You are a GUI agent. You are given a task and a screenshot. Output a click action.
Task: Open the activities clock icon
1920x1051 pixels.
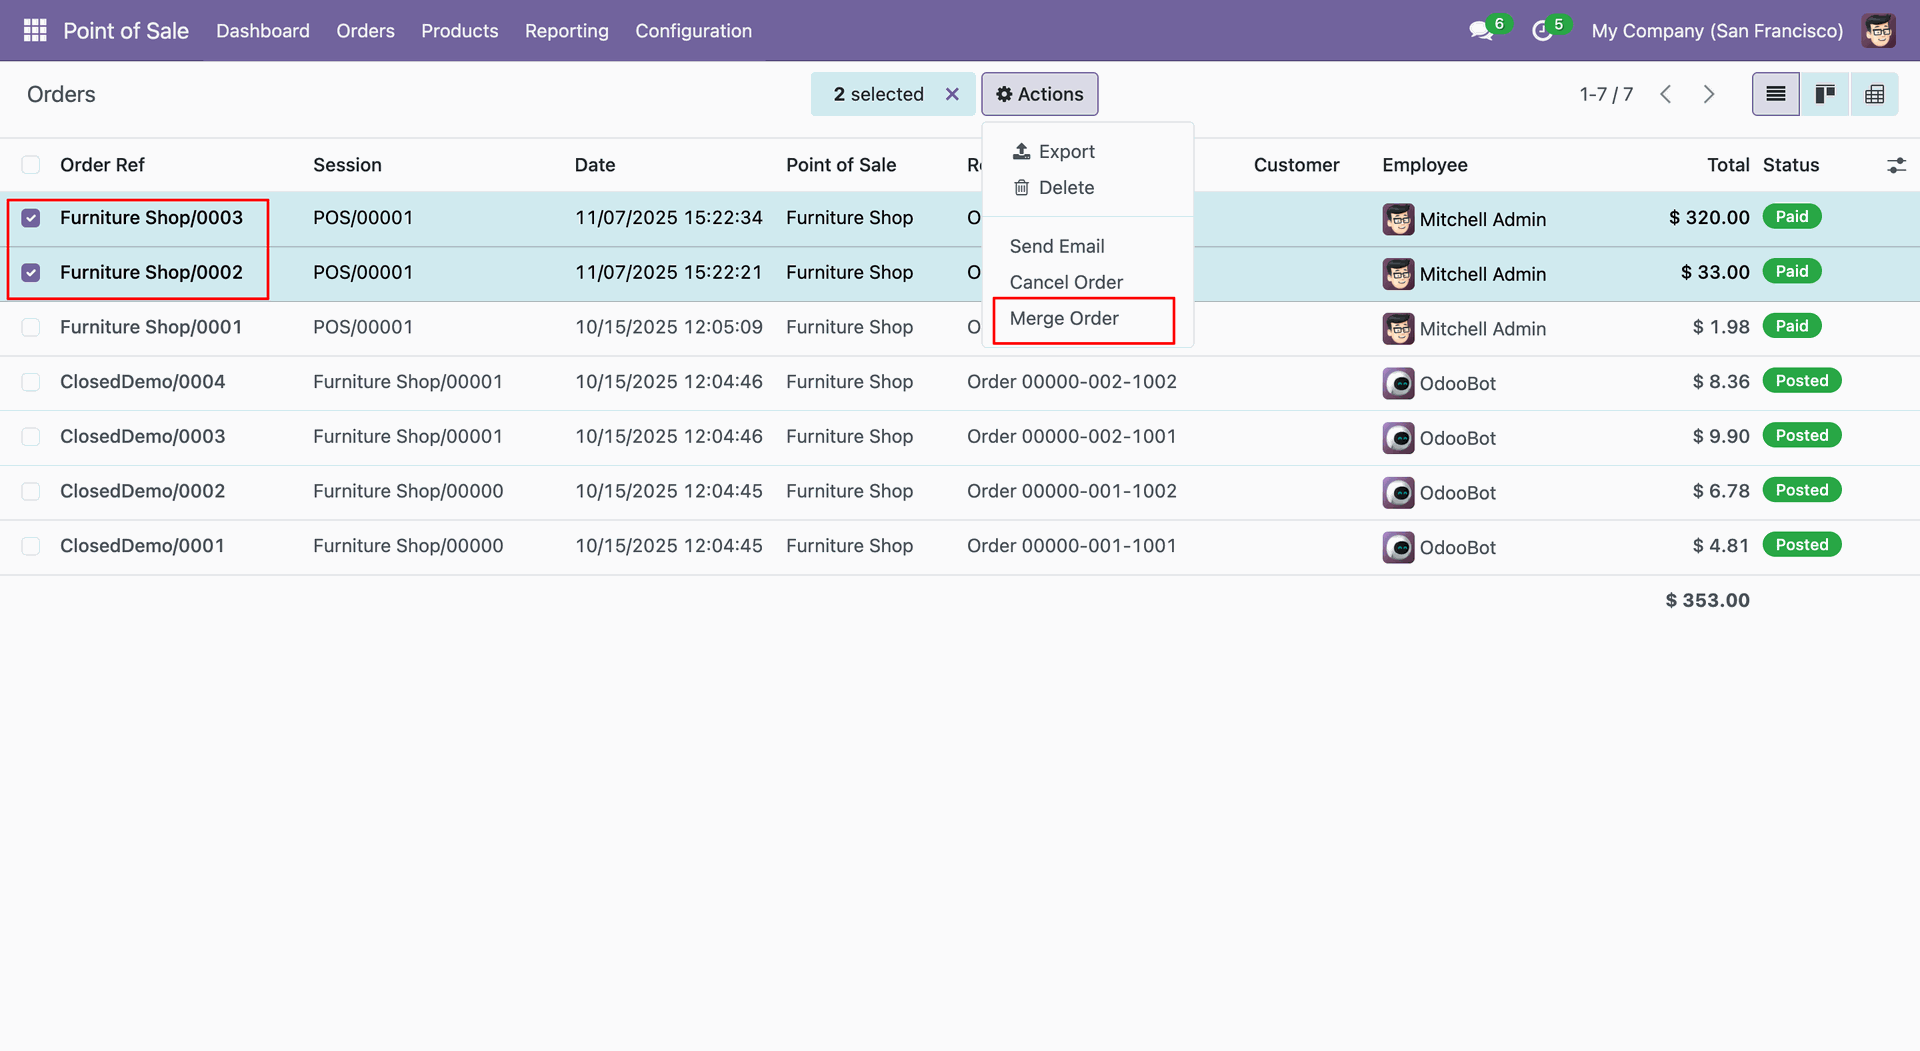1541,31
